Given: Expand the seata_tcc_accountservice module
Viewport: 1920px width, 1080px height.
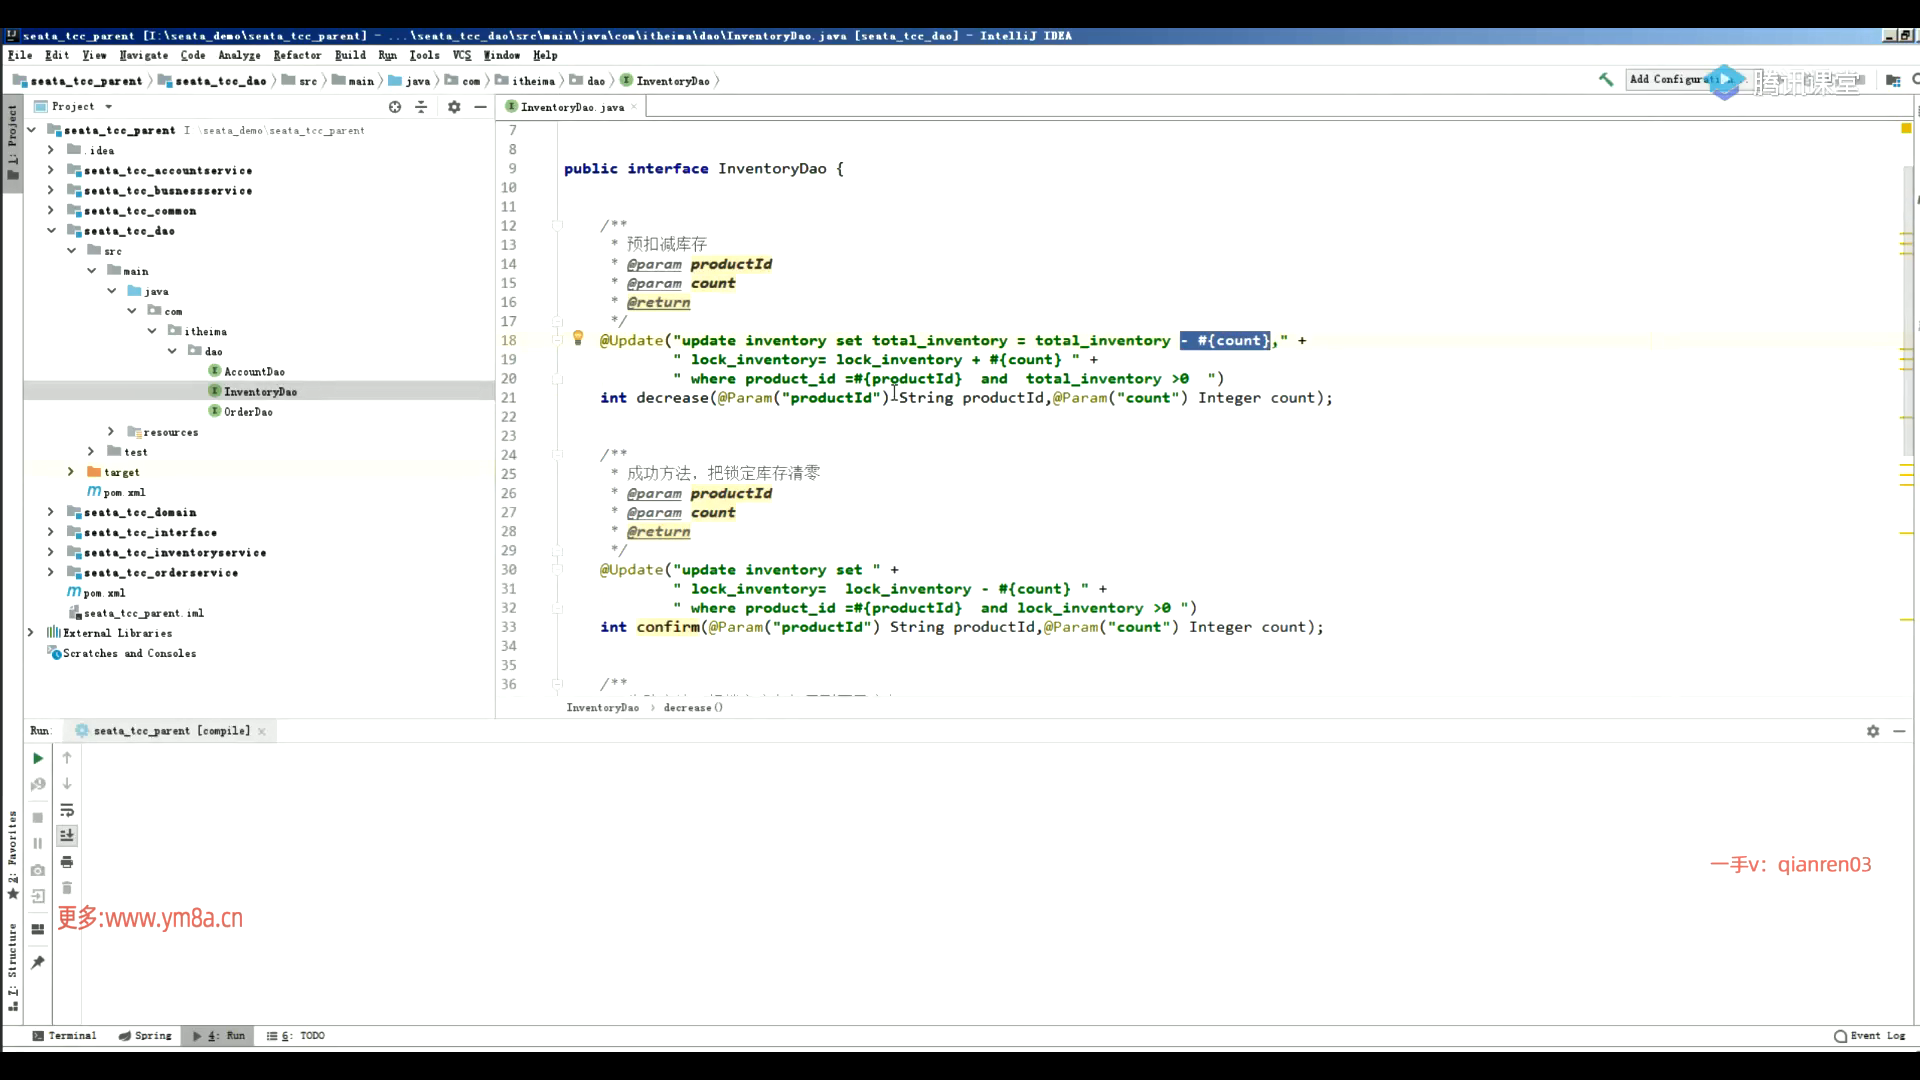Looking at the screenshot, I should (x=51, y=171).
